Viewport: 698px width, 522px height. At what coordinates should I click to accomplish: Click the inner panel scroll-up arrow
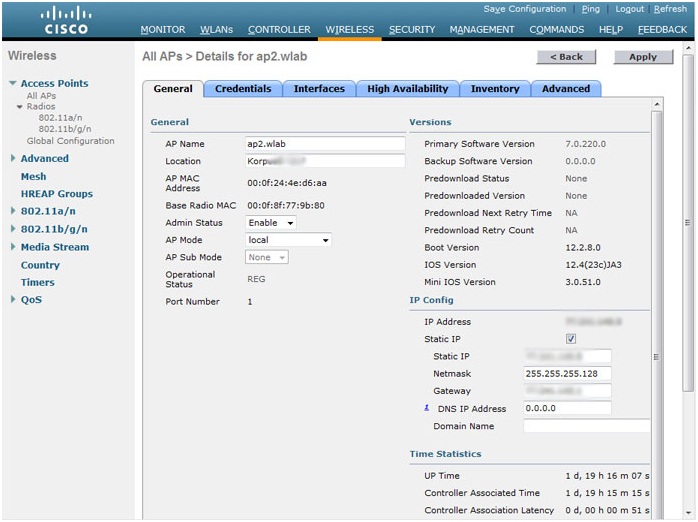pyautogui.click(x=657, y=105)
